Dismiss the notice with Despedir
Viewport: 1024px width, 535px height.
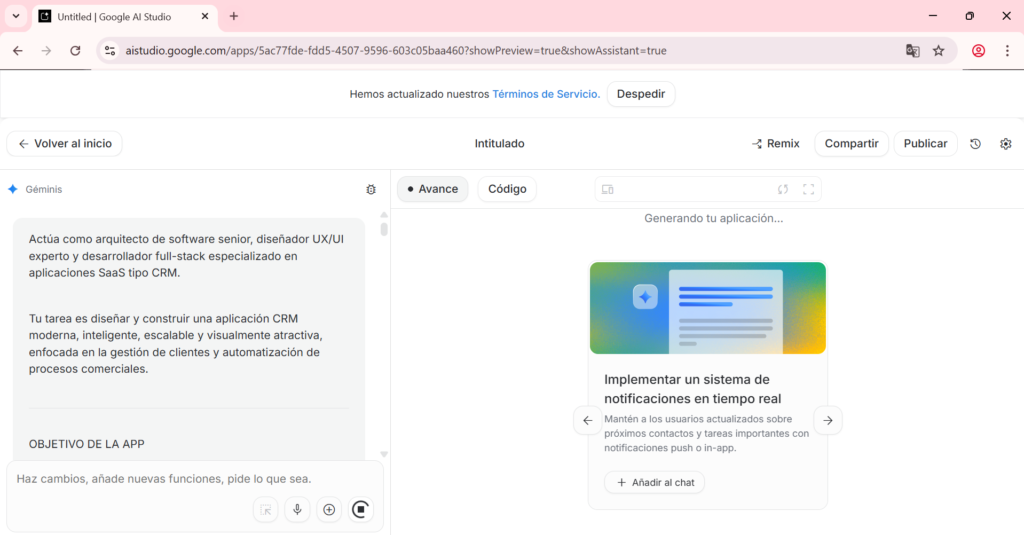tap(641, 94)
